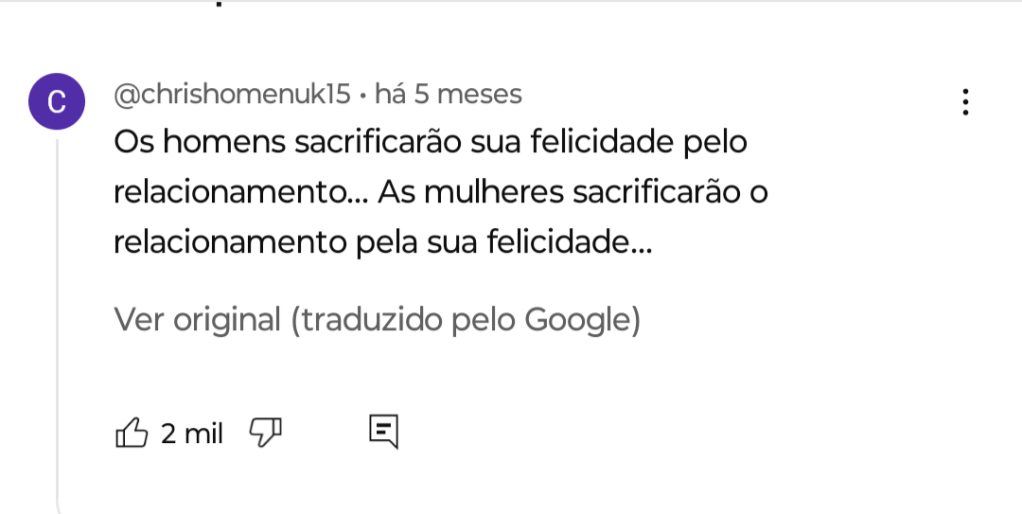Like the comment with the thumbs-up icon
Image resolution: width=1022 pixels, height=514 pixels.
132,433
